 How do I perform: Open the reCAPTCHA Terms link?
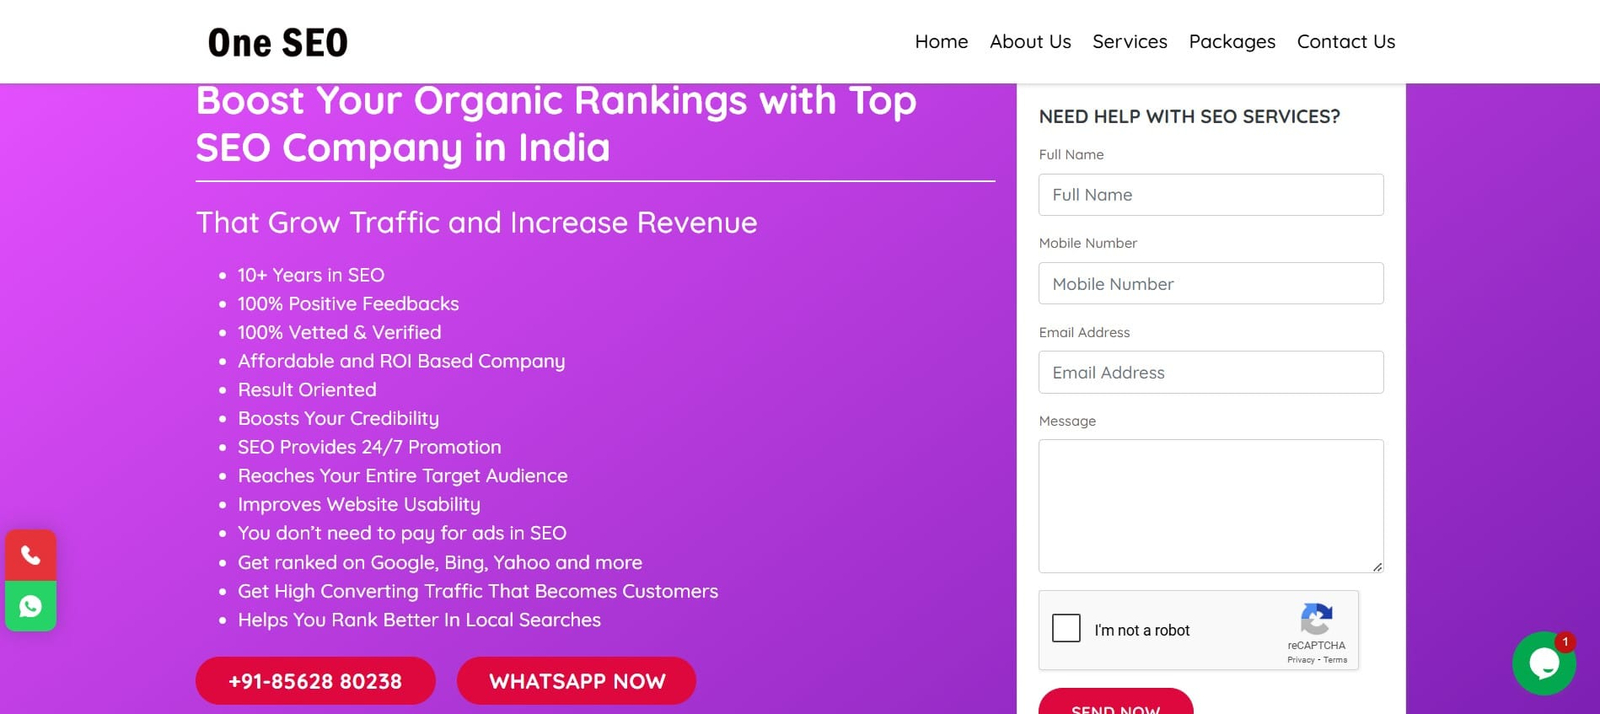click(x=1336, y=660)
